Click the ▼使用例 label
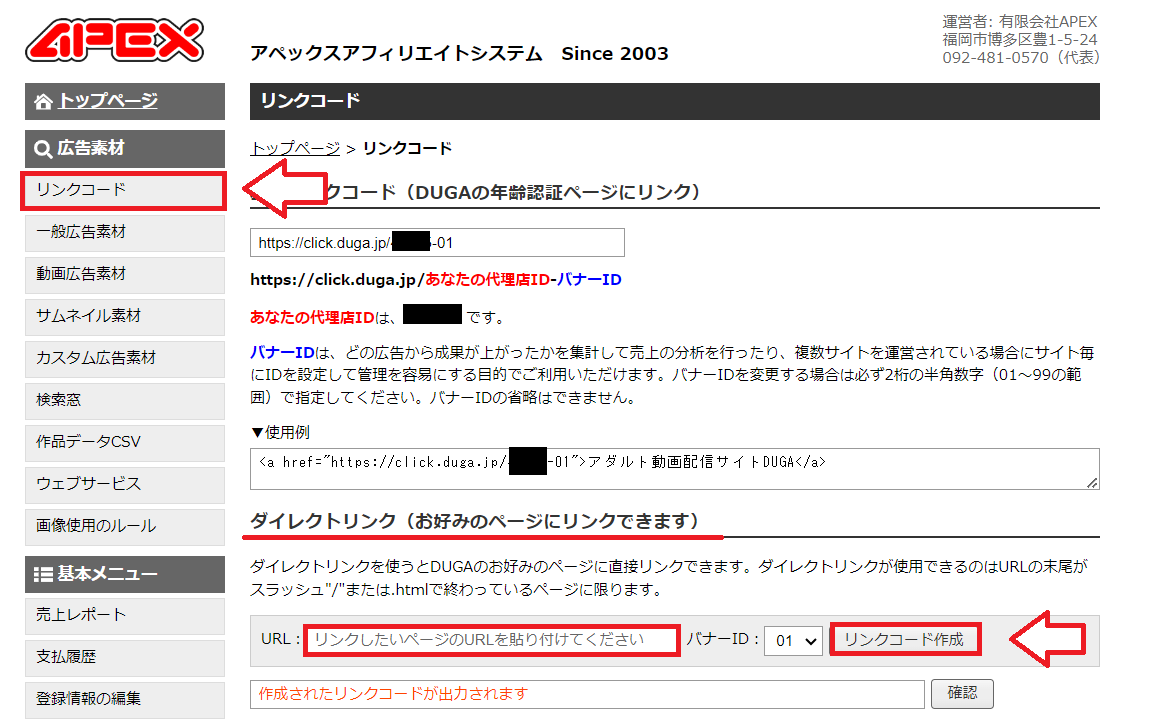Screen dimensions: 1171x724 click(x=280, y=433)
